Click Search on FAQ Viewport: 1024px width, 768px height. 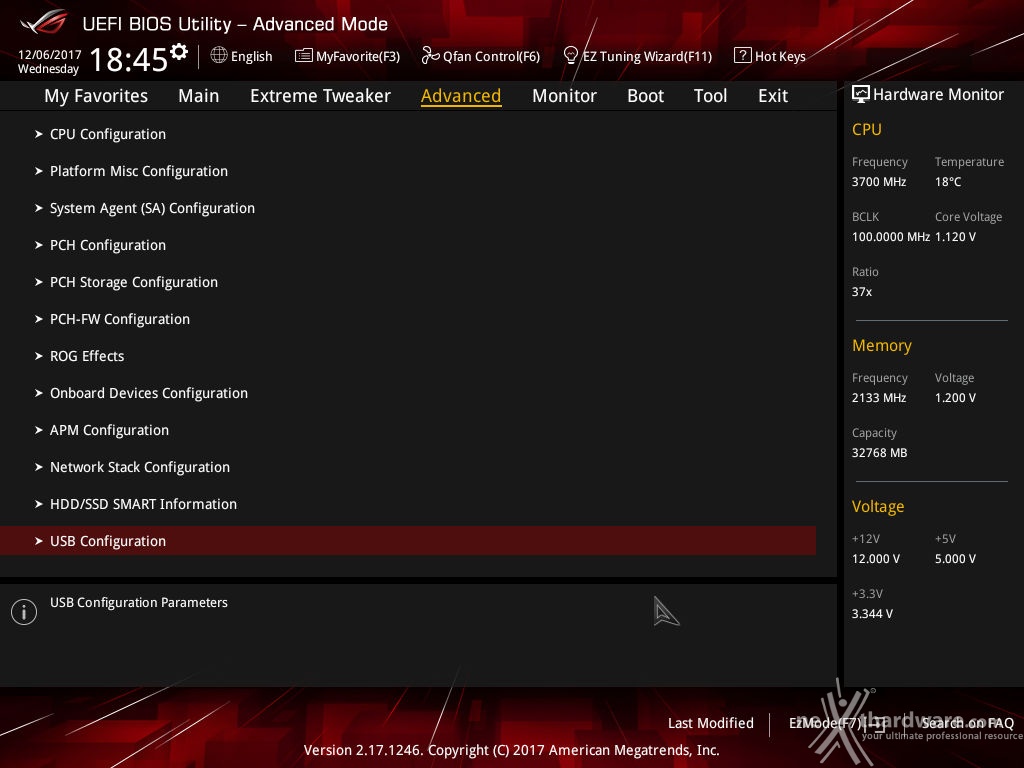click(967, 723)
